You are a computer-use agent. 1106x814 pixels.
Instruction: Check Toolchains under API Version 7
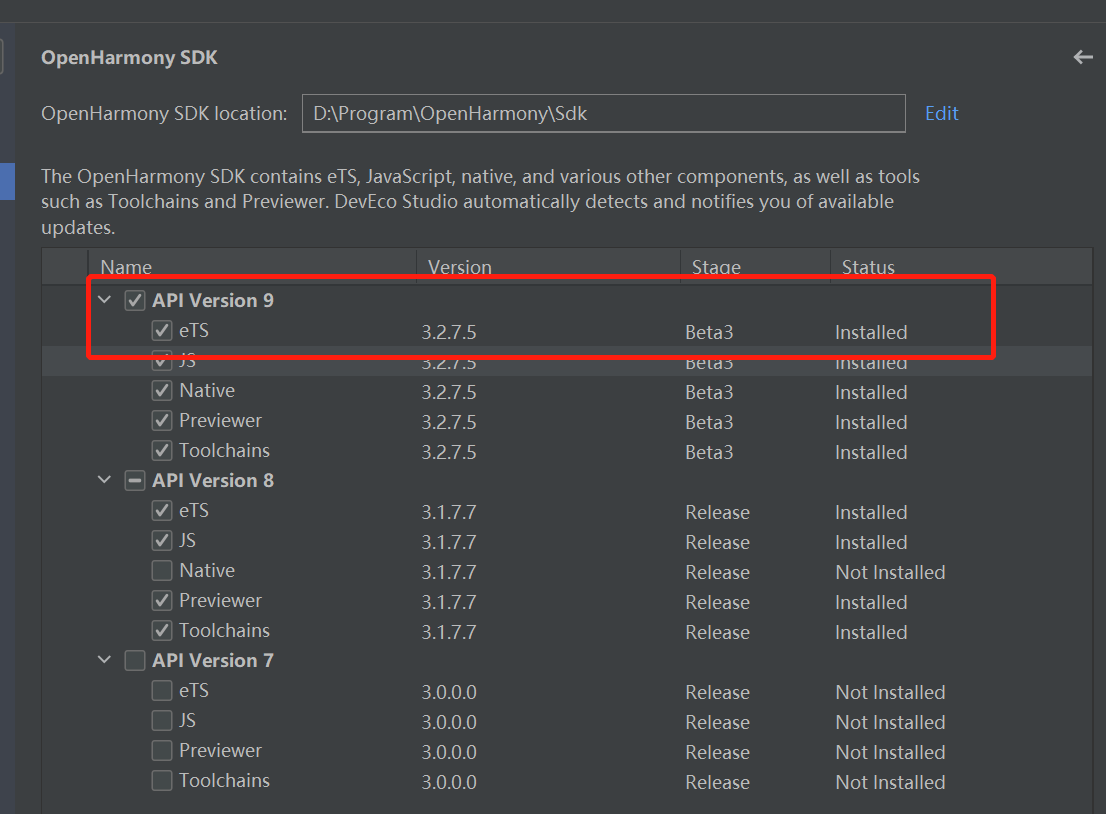pyautogui.click(x=162, y=780)
